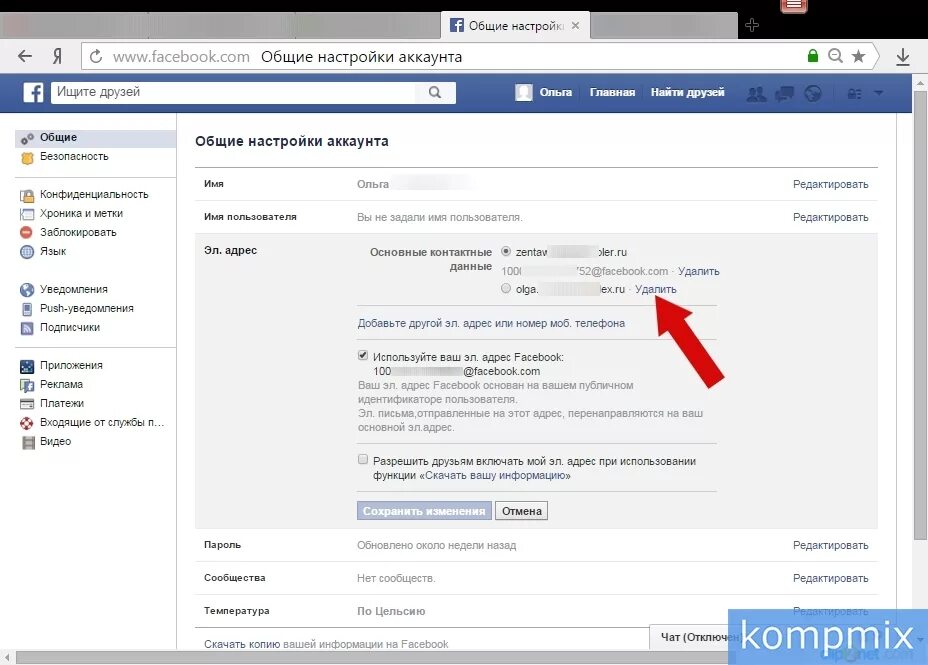Bookmark the page with star icon

point(858,56)
